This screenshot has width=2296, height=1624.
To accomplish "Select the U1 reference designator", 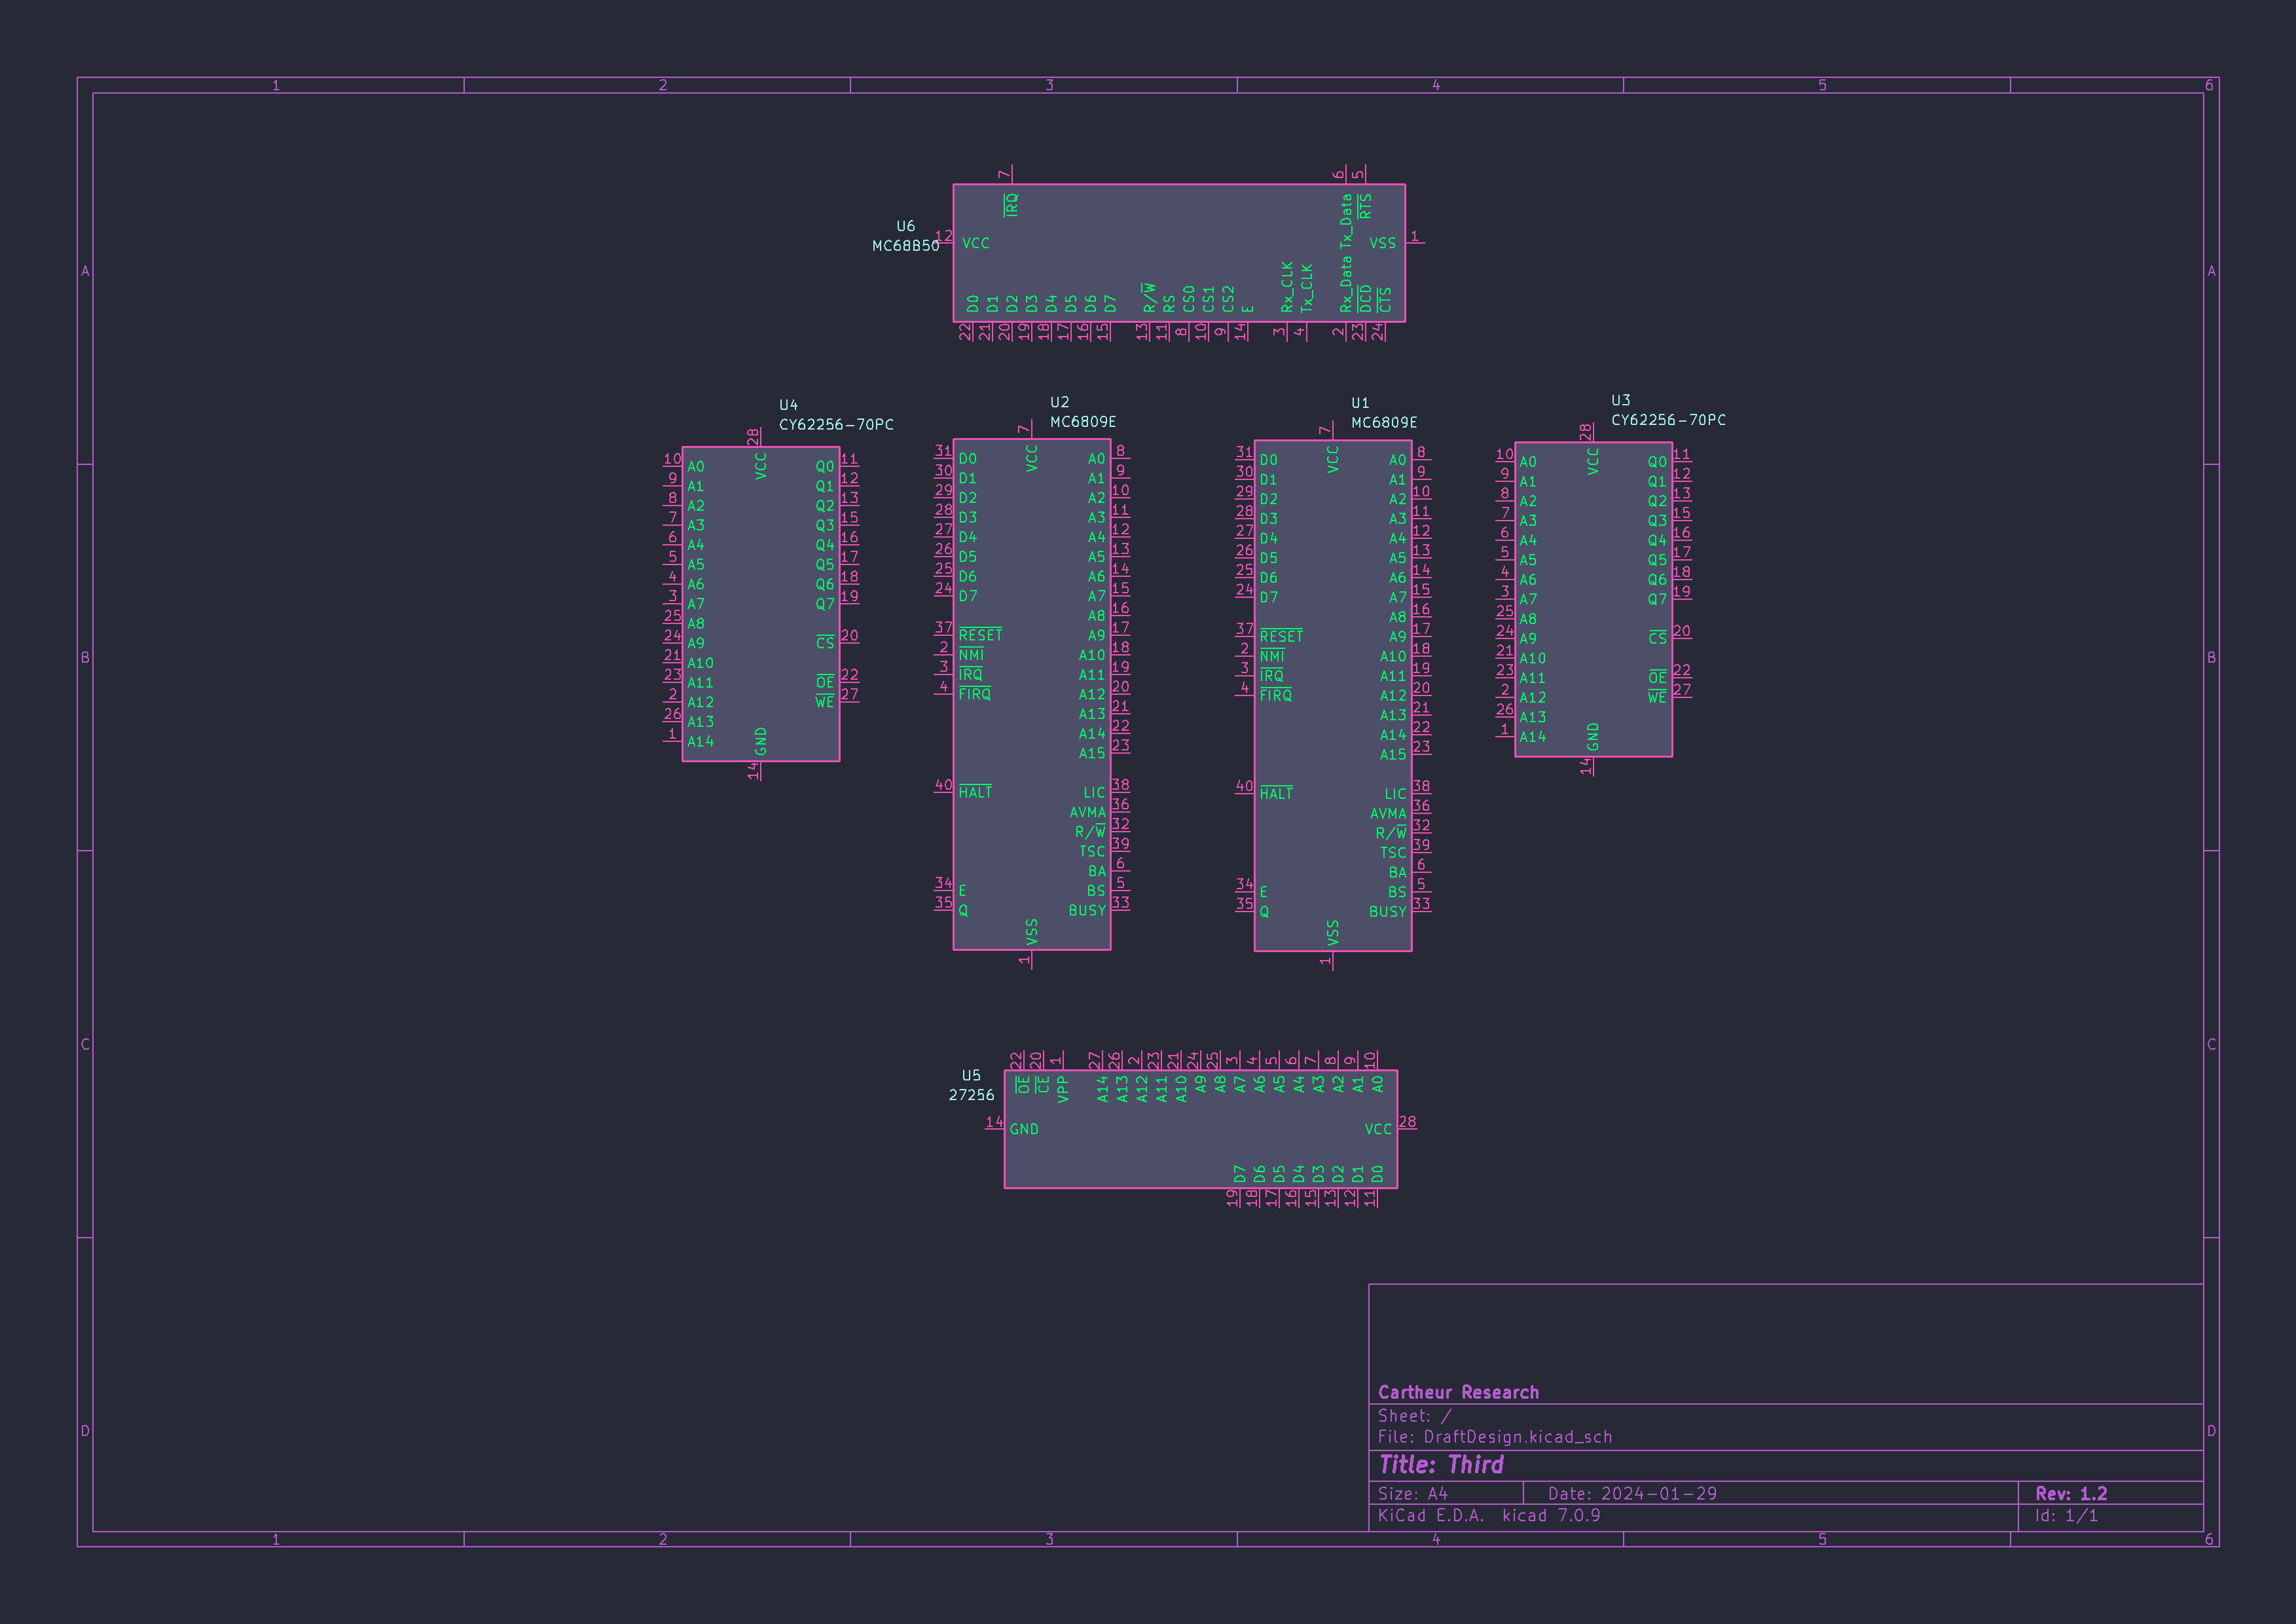I will point(1360,403).
